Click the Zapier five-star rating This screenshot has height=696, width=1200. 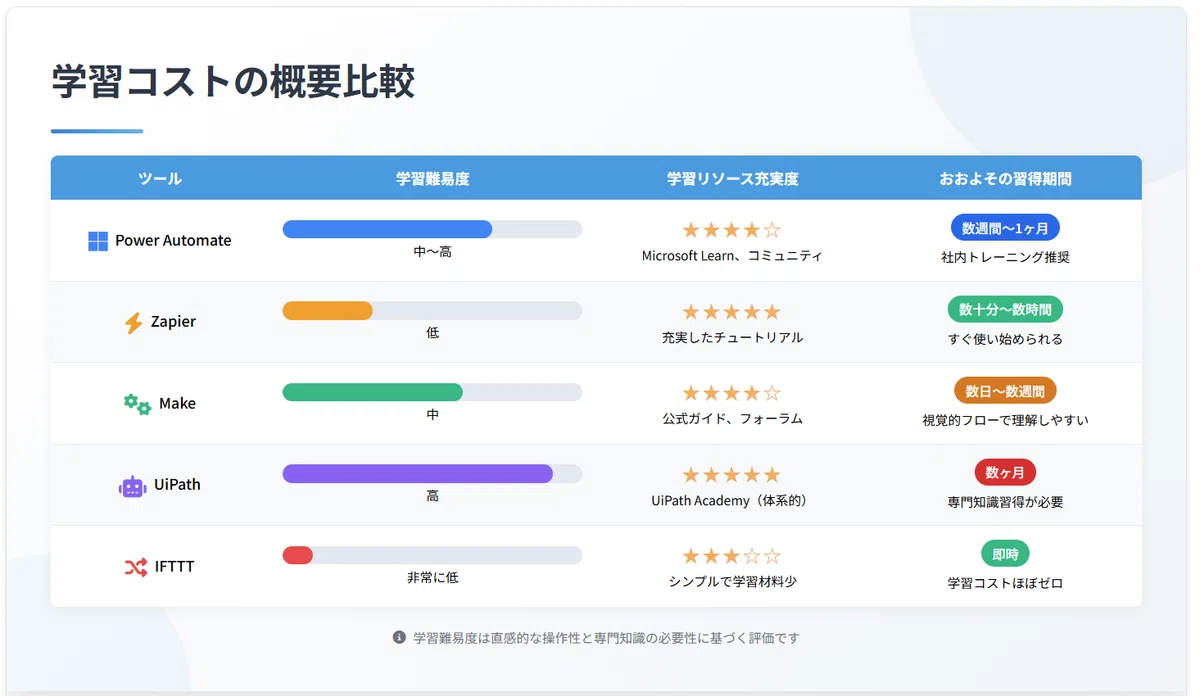(731, 312)
